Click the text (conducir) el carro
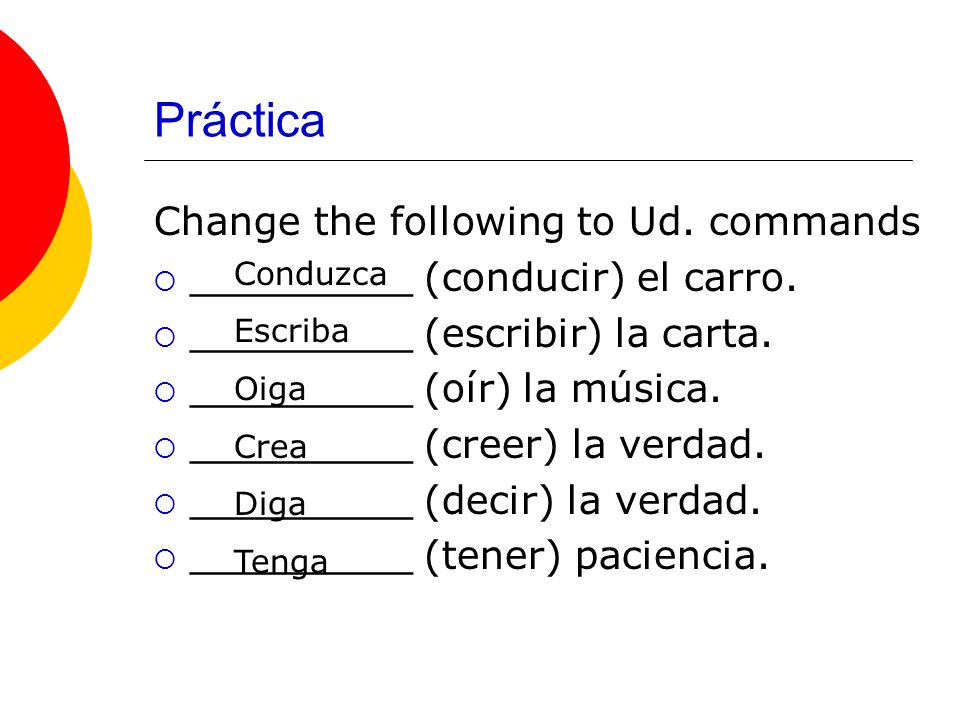Screen dimensions: 960x720 click(x=610, y=279)
